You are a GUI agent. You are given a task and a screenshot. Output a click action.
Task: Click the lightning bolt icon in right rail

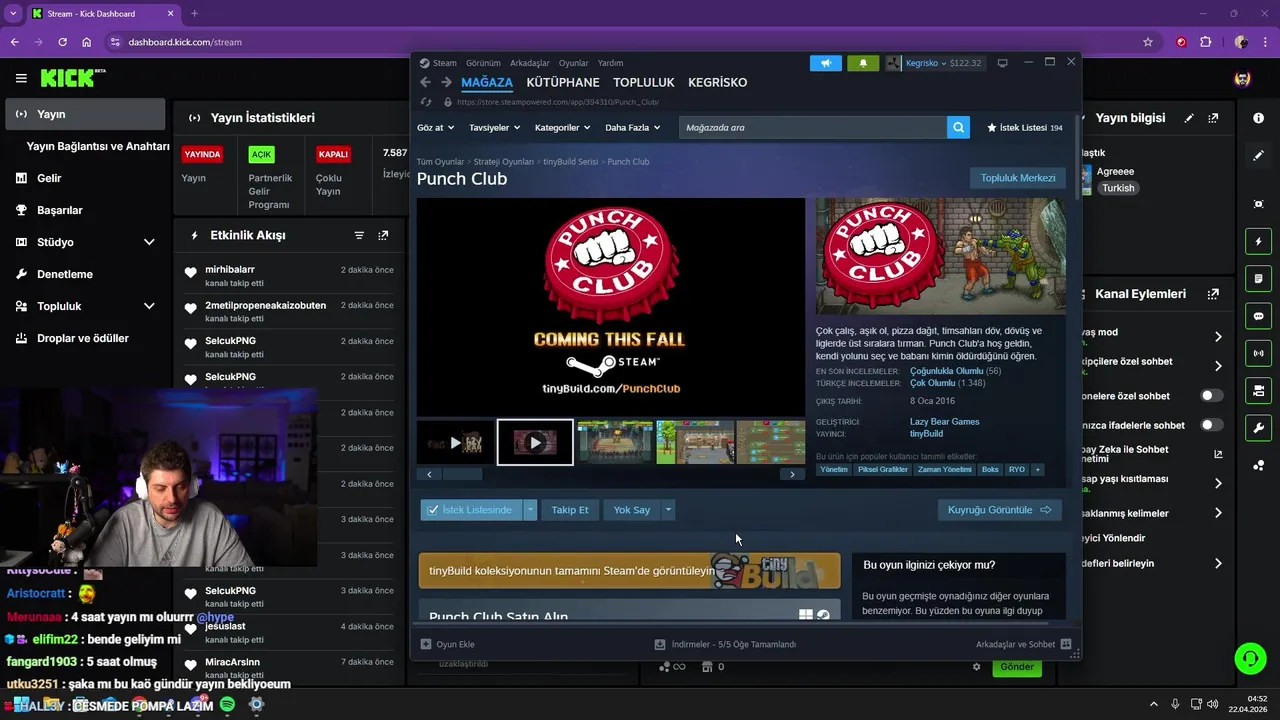(x=1258, y=242)
